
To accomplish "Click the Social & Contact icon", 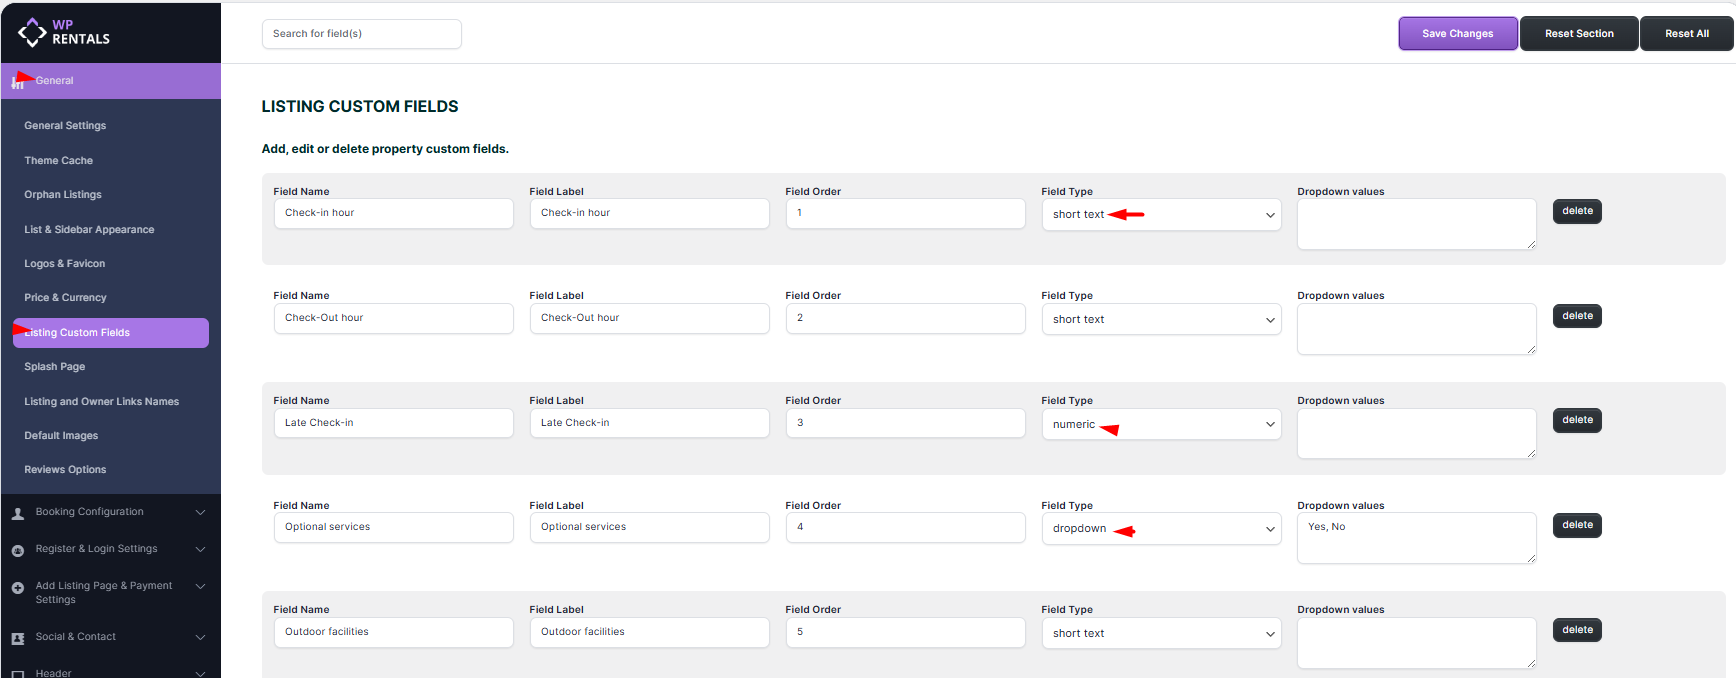I will coord(18,638).
